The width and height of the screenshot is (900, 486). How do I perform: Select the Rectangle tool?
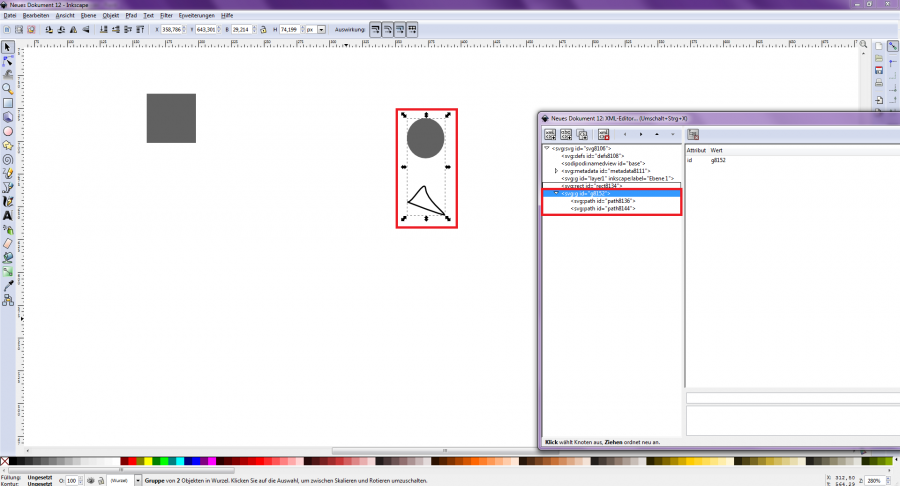[8, 102]
